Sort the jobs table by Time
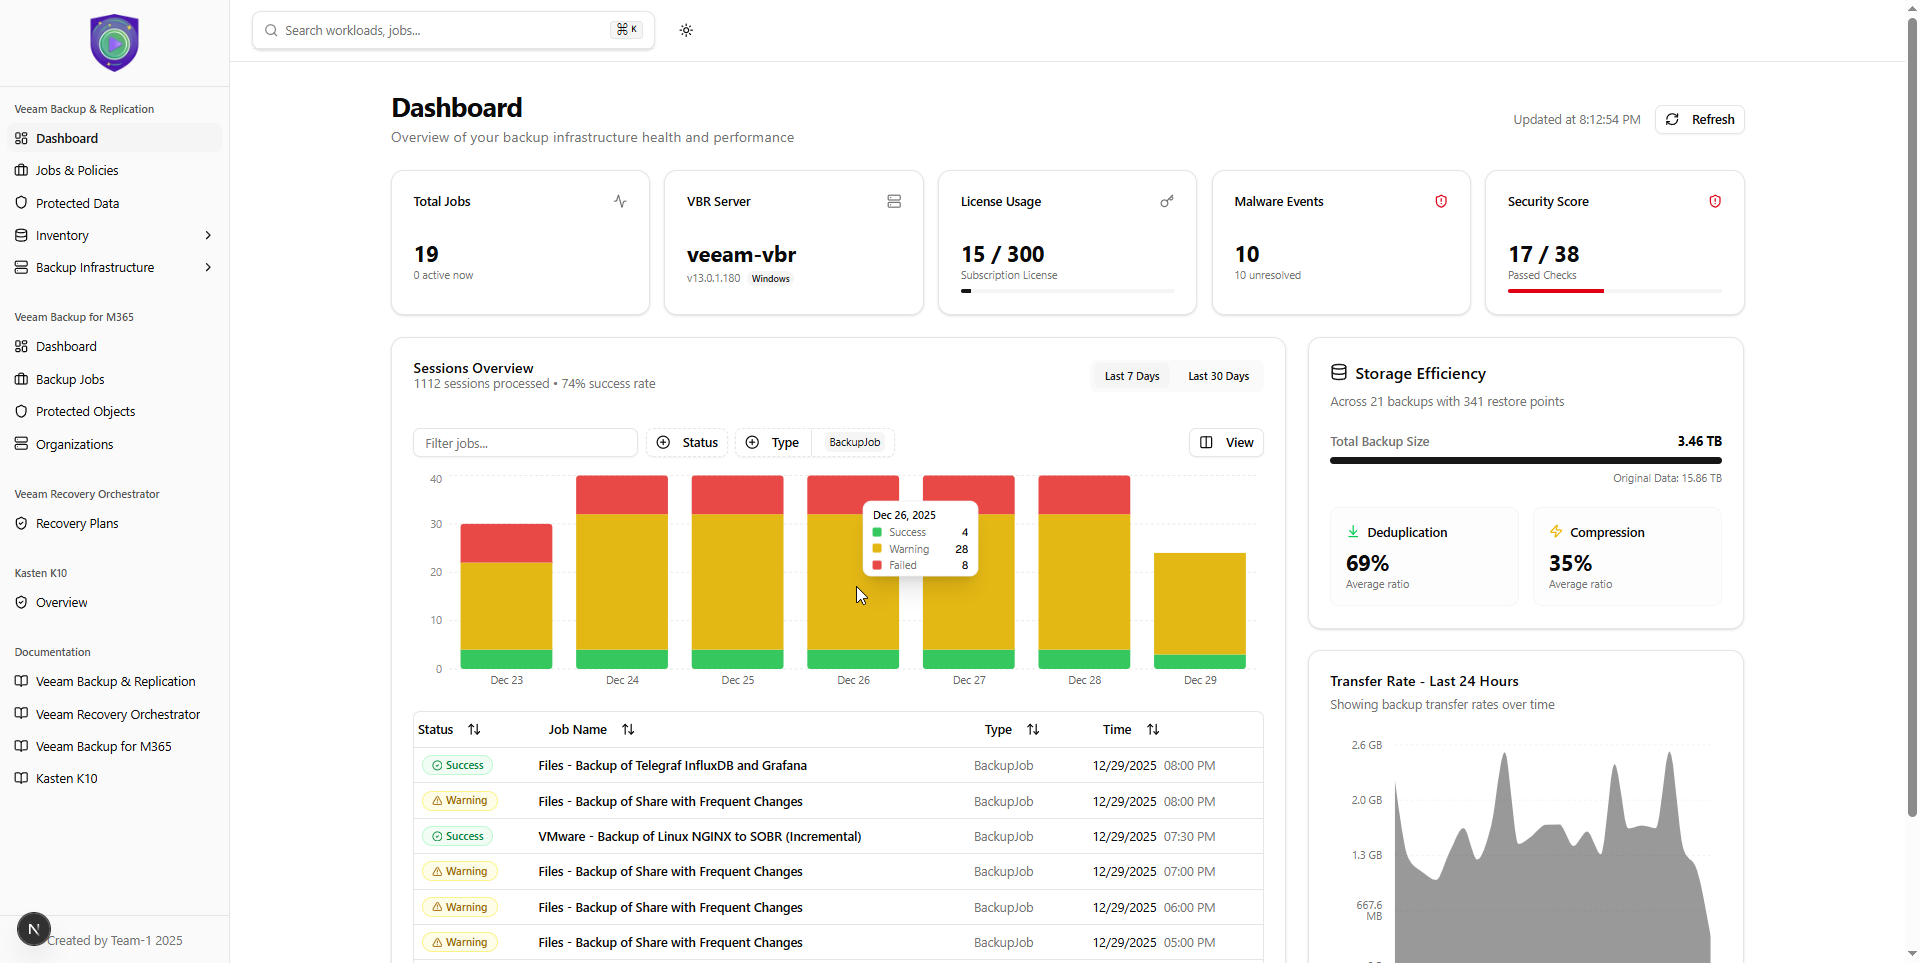Image resolution: width=1920 pixels, height=963 pixels. pos(1153,729)
